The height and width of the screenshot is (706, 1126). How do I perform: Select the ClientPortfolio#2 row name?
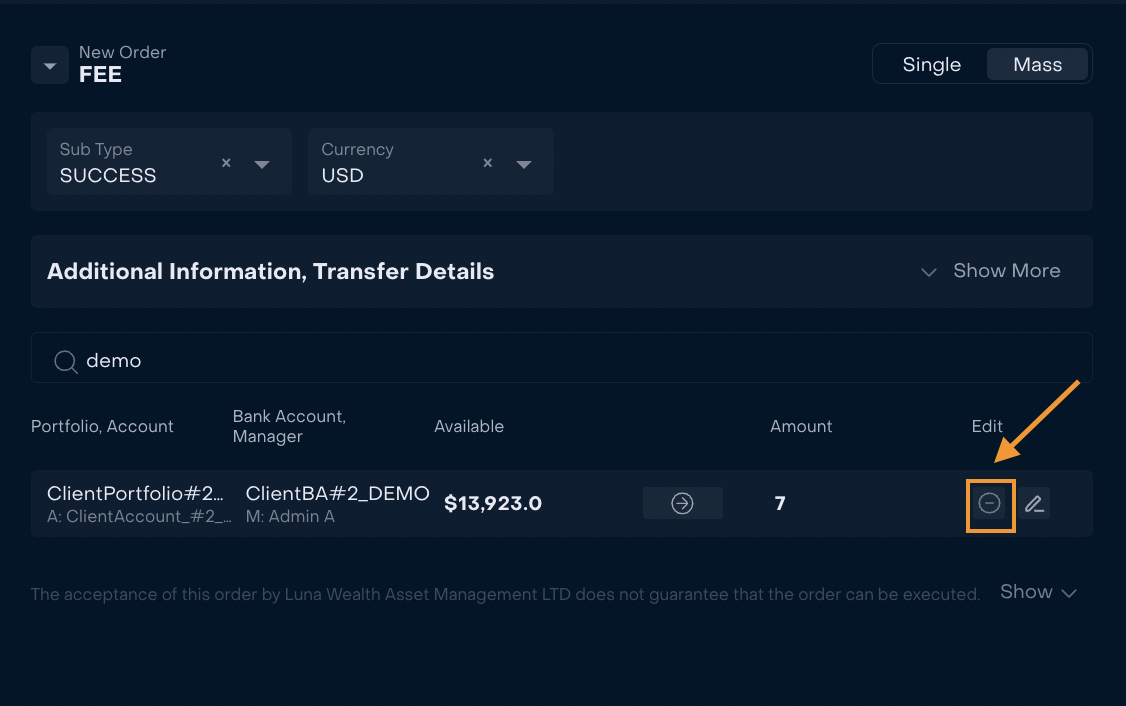pyautogui.click(x=135, y=493)
